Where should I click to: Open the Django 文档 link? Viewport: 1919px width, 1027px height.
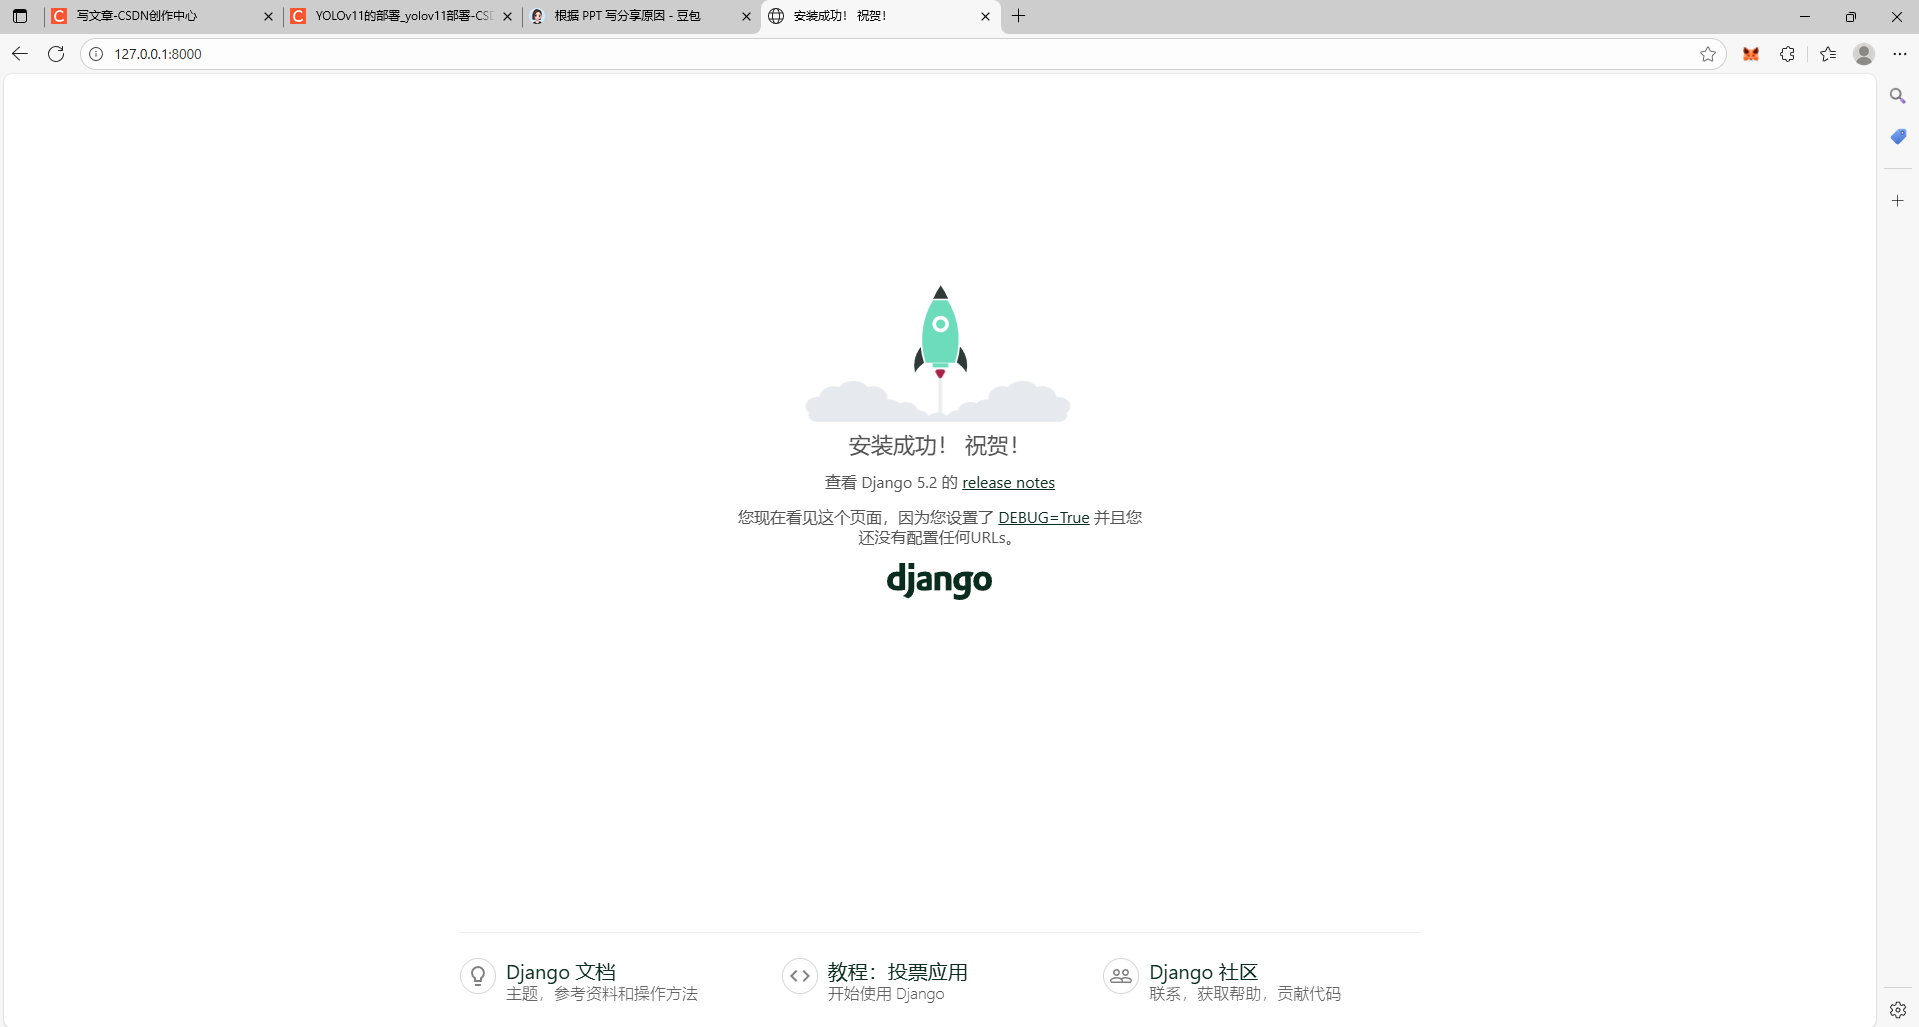tap(561, 972)
